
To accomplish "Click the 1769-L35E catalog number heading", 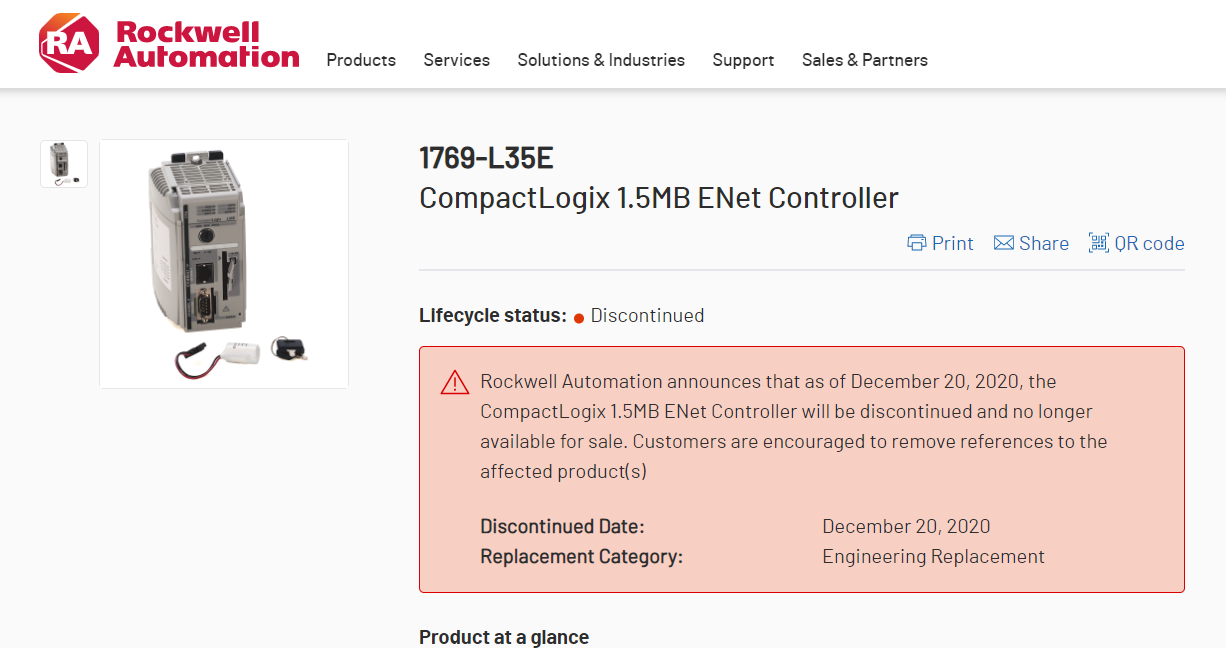I will pos(486,158).
